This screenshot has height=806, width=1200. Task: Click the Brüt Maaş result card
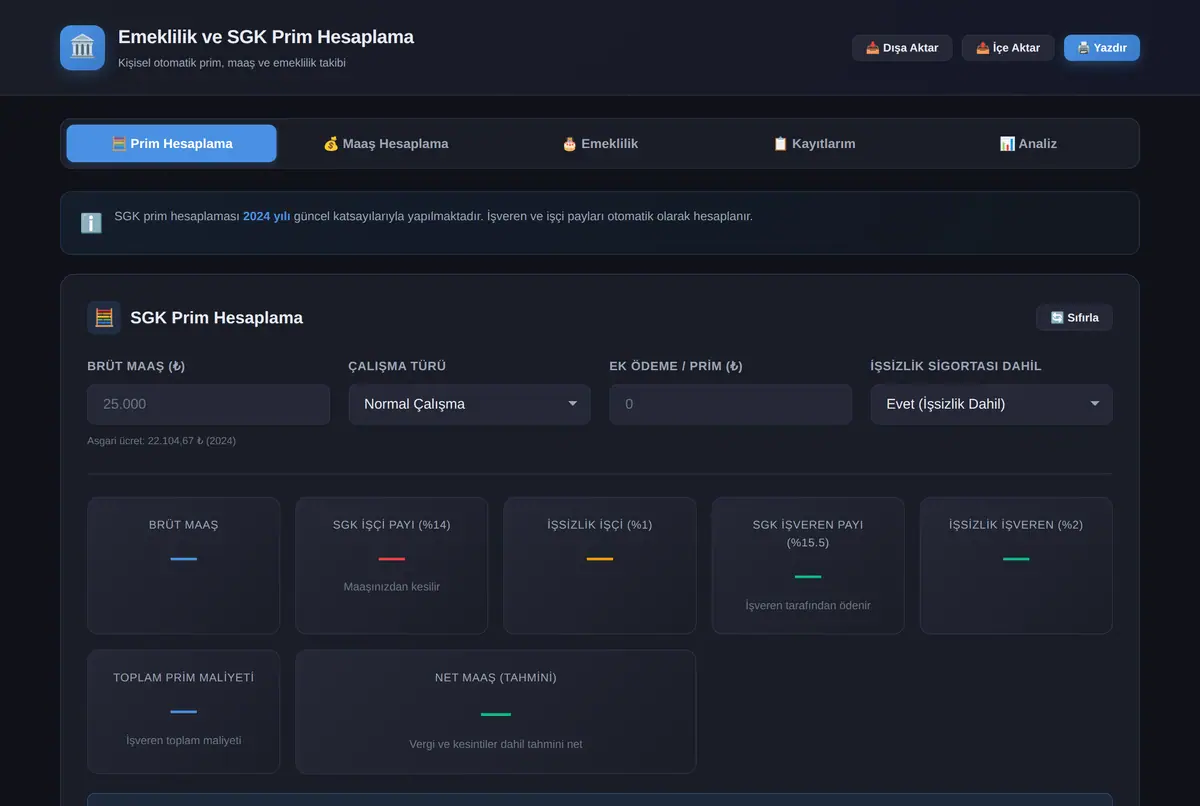pos(184,566)
